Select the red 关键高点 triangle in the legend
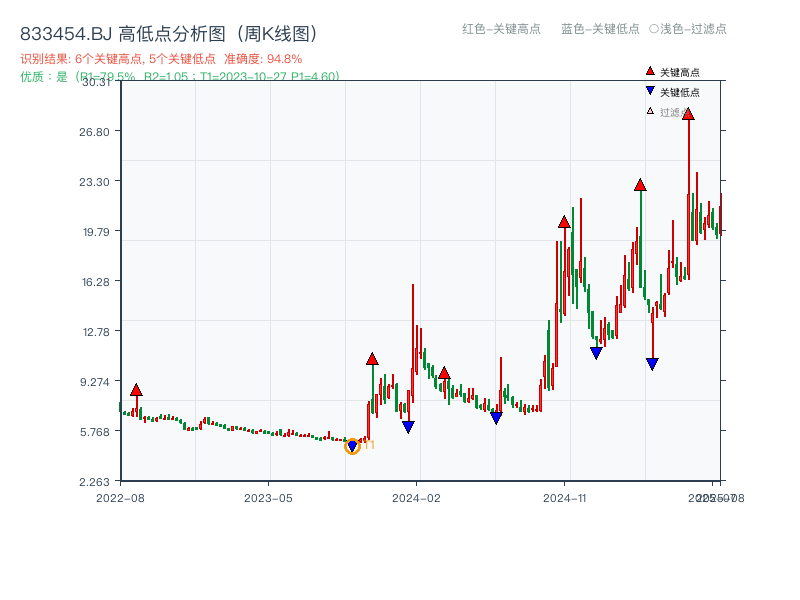 pyautogui.click(x=648, y=71)
